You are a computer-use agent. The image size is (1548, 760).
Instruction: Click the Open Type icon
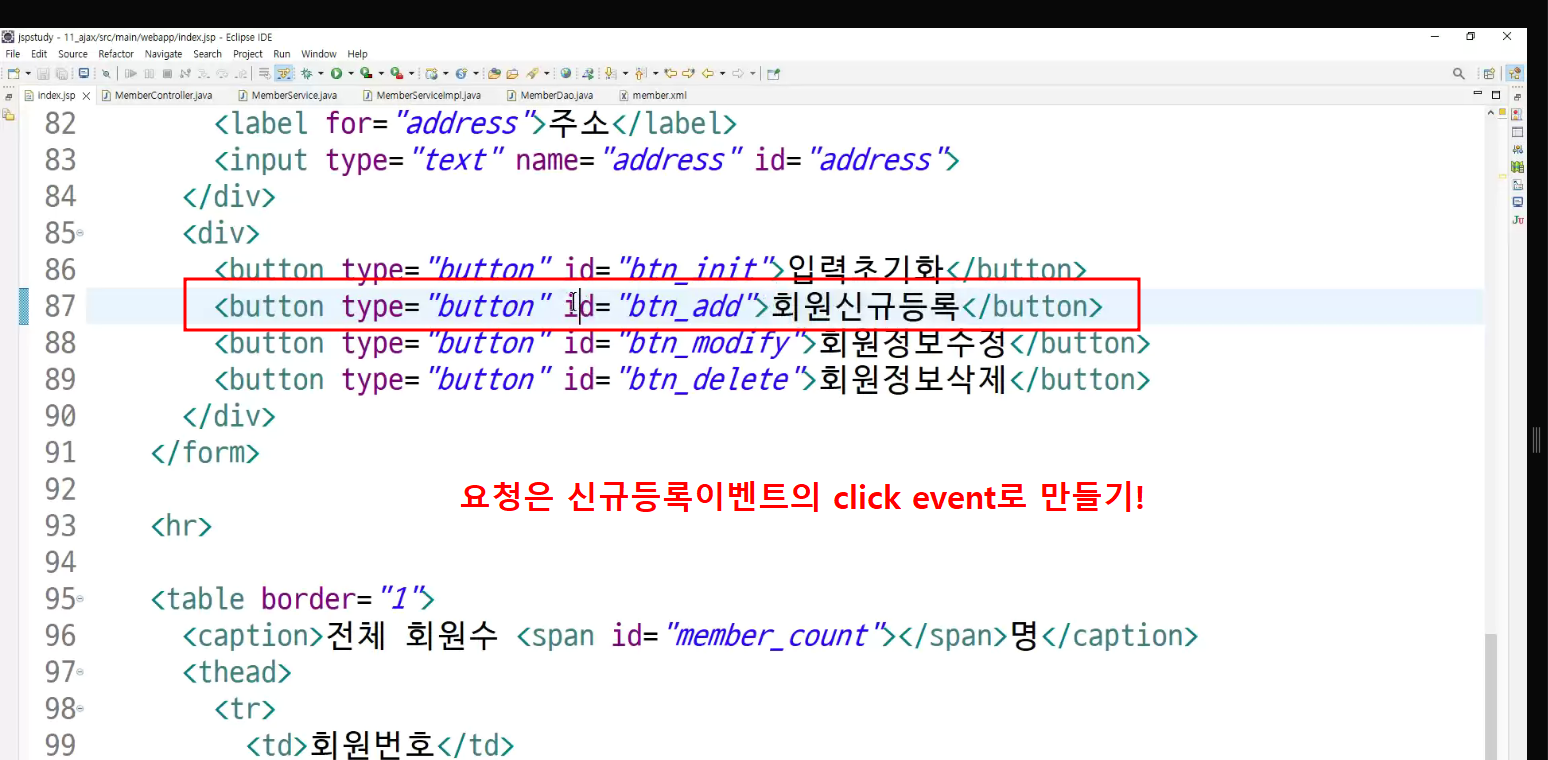pyautogui.click(x=494, y=73)
